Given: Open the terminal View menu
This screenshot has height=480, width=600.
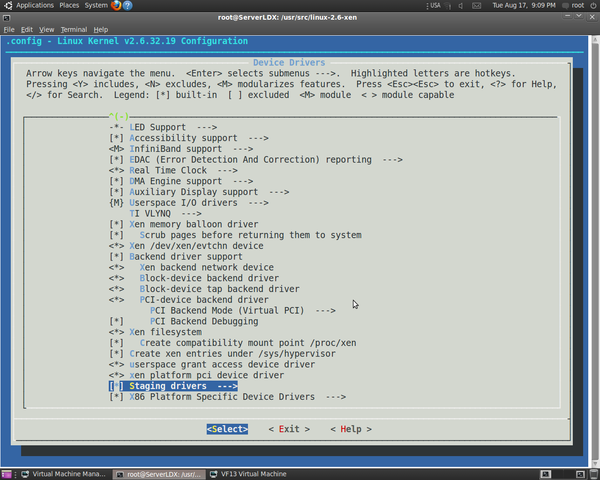Looking at the screenshot, I should [x=46, y=29].
